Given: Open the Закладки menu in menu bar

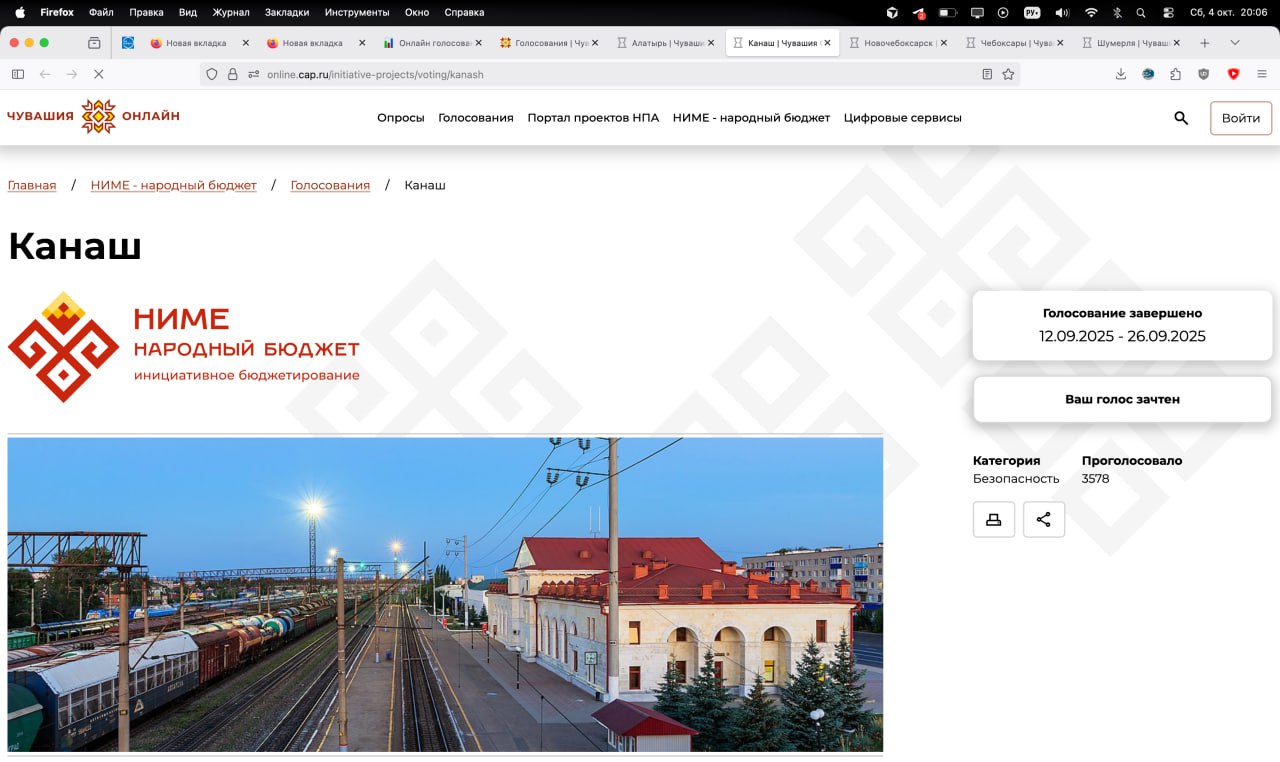Looking at the screenshot, I should [287, 12].
